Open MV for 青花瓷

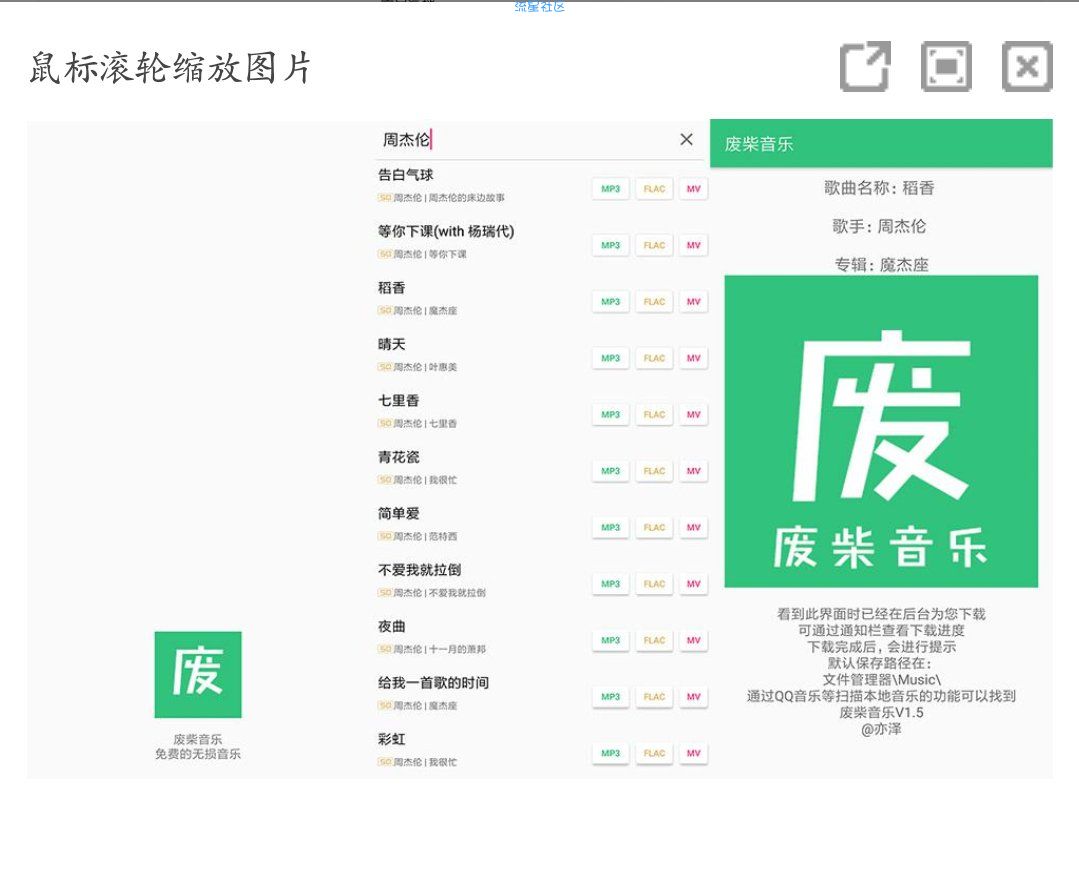point(693,471)
